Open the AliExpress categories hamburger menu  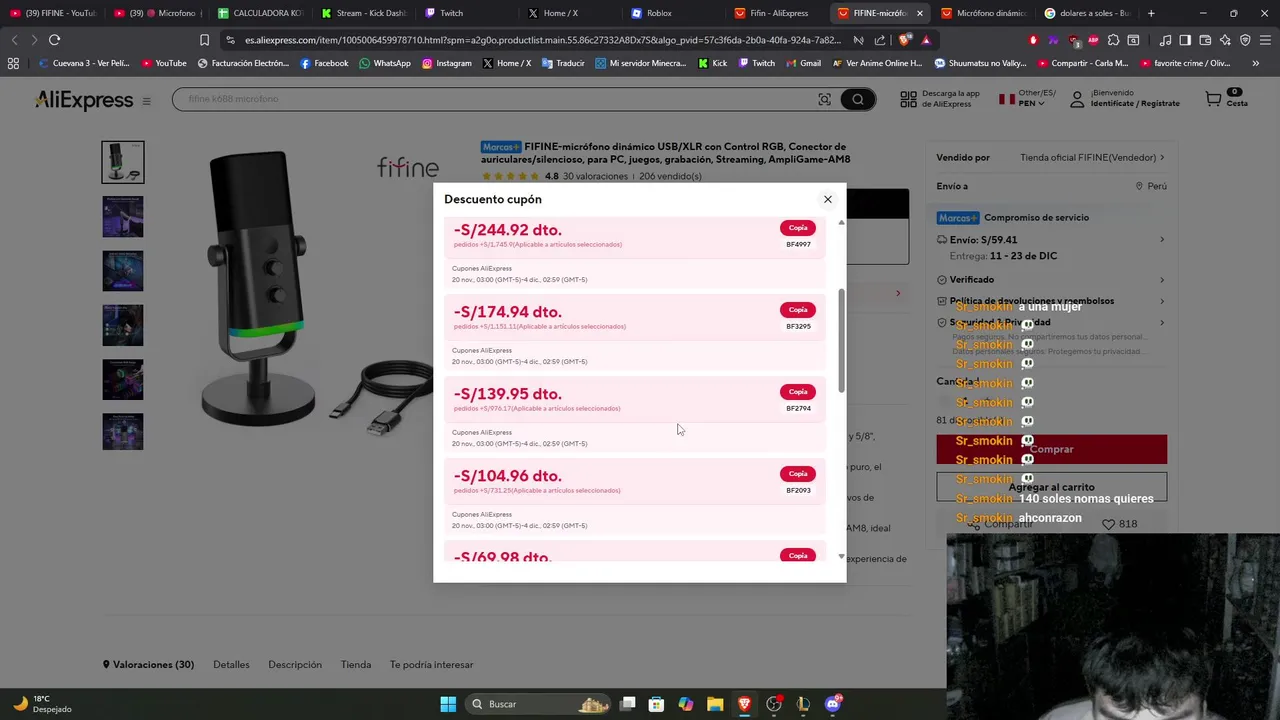146,101
